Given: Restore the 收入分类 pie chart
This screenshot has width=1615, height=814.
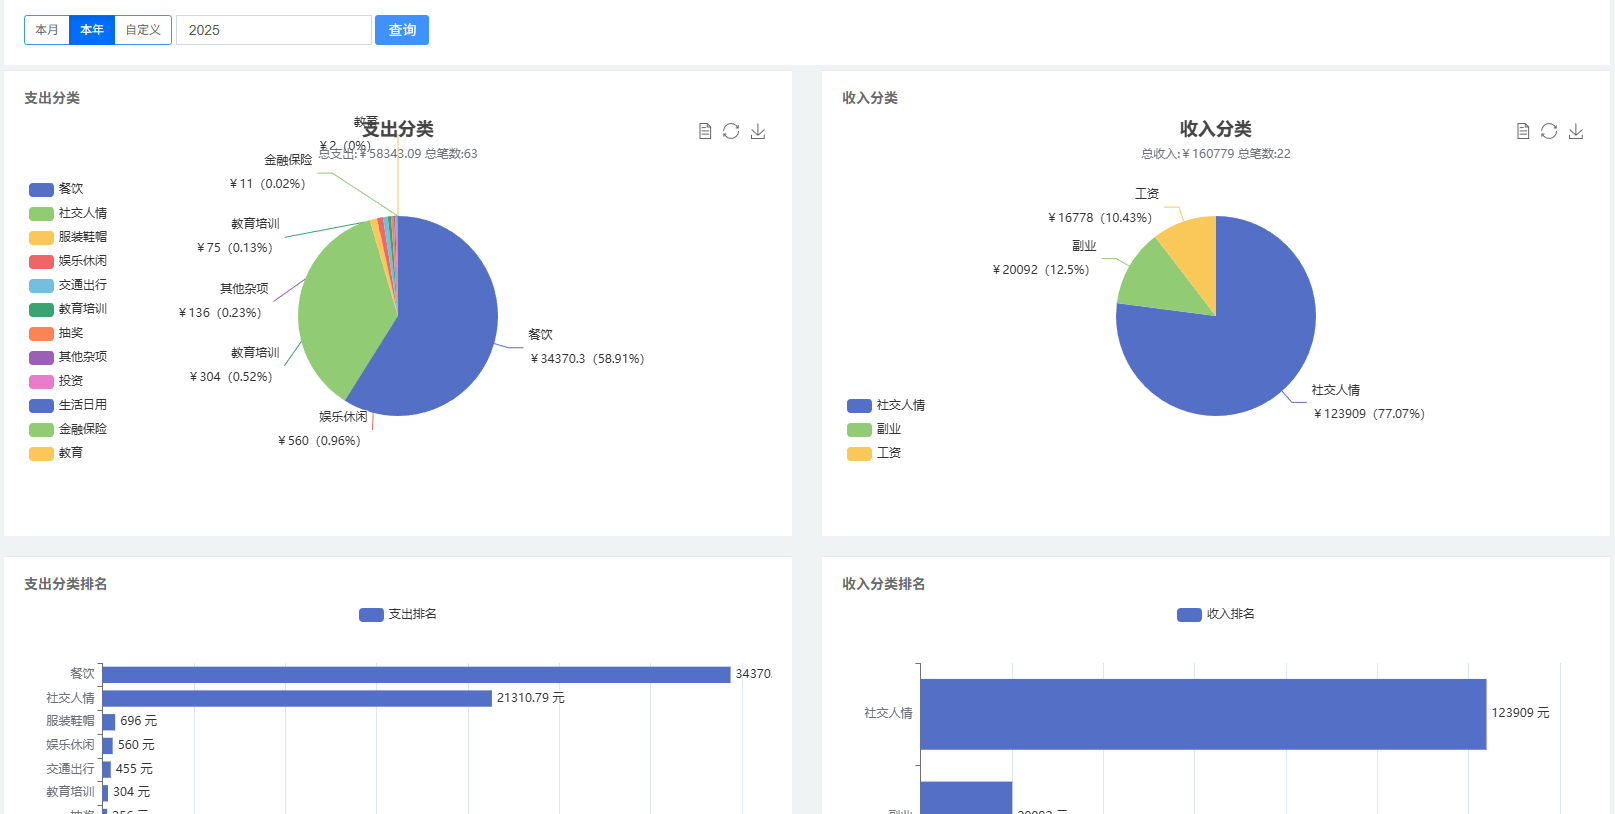Looking at the screenshot, I should point(1549,131).
